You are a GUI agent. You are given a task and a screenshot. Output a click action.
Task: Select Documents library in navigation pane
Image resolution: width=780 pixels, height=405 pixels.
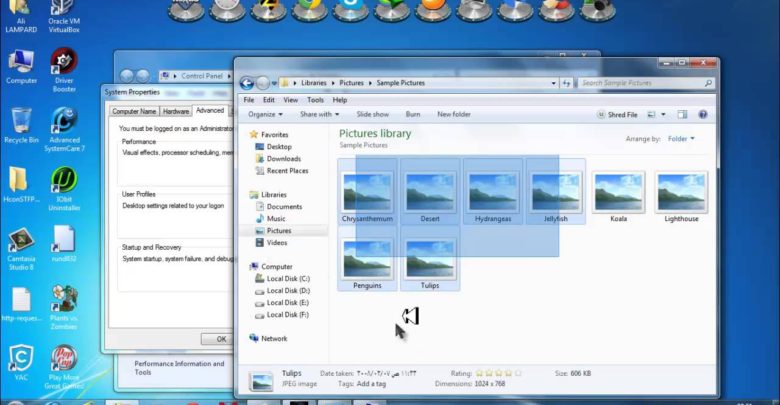279,206
